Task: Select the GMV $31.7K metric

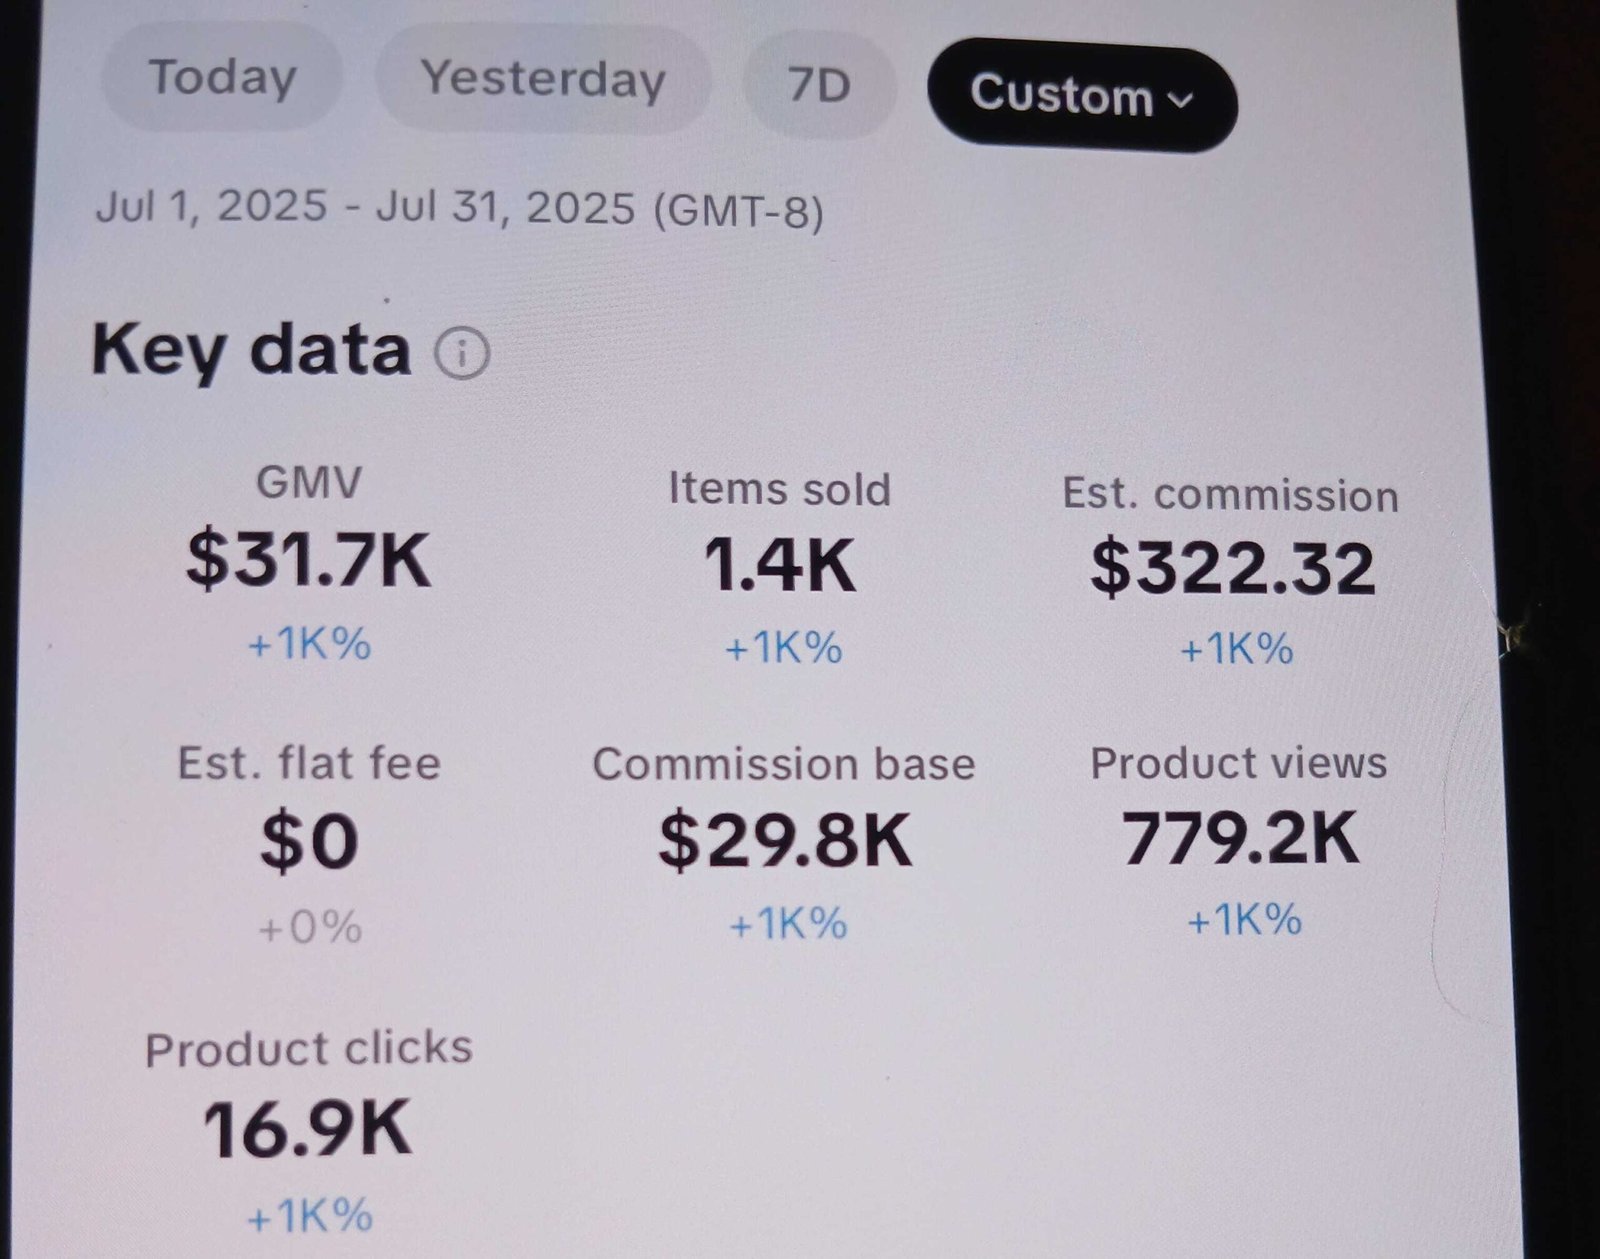Action: (308, 560)
